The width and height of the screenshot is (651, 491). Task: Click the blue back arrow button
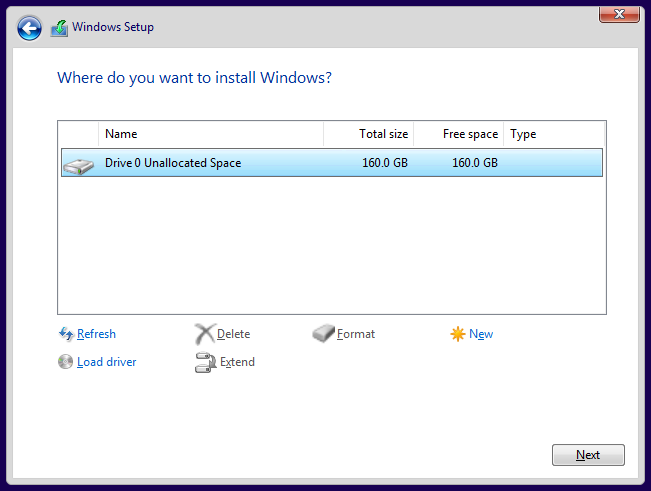click(30, 28)
